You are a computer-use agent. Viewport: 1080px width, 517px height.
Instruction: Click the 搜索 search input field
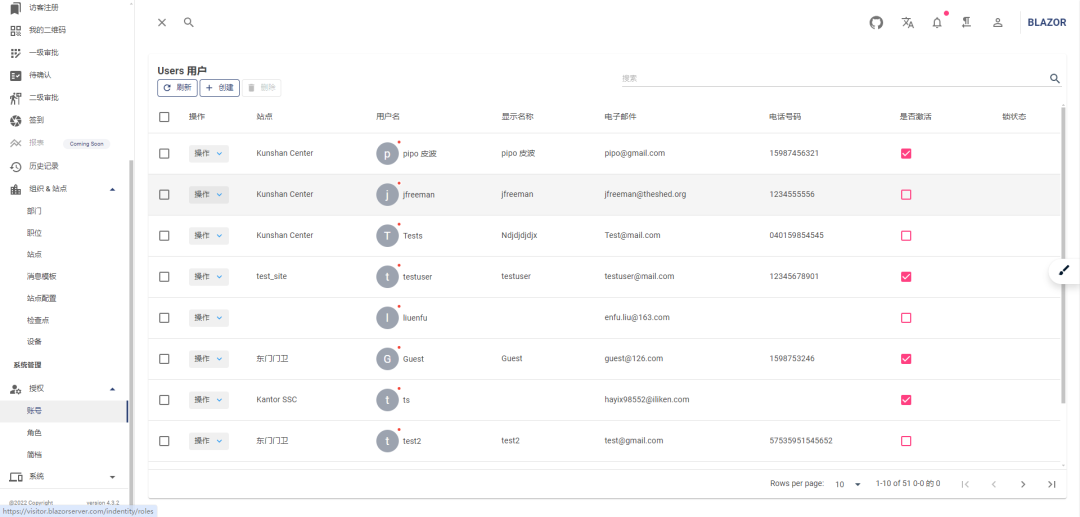tap(834, 78)
